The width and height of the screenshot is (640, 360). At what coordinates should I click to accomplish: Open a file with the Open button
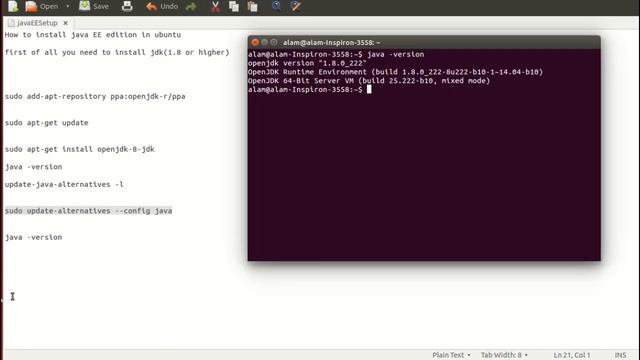click(42, 6)
